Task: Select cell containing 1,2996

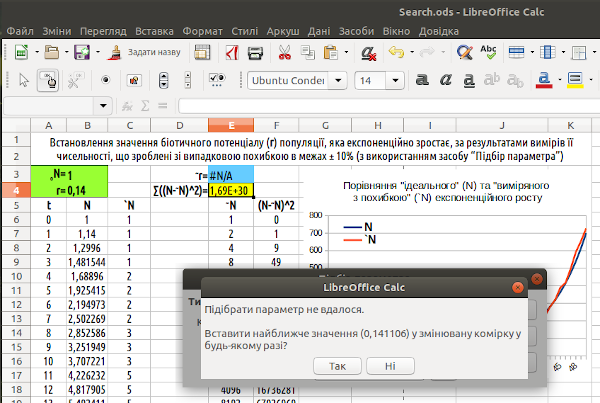Action: 87,248
